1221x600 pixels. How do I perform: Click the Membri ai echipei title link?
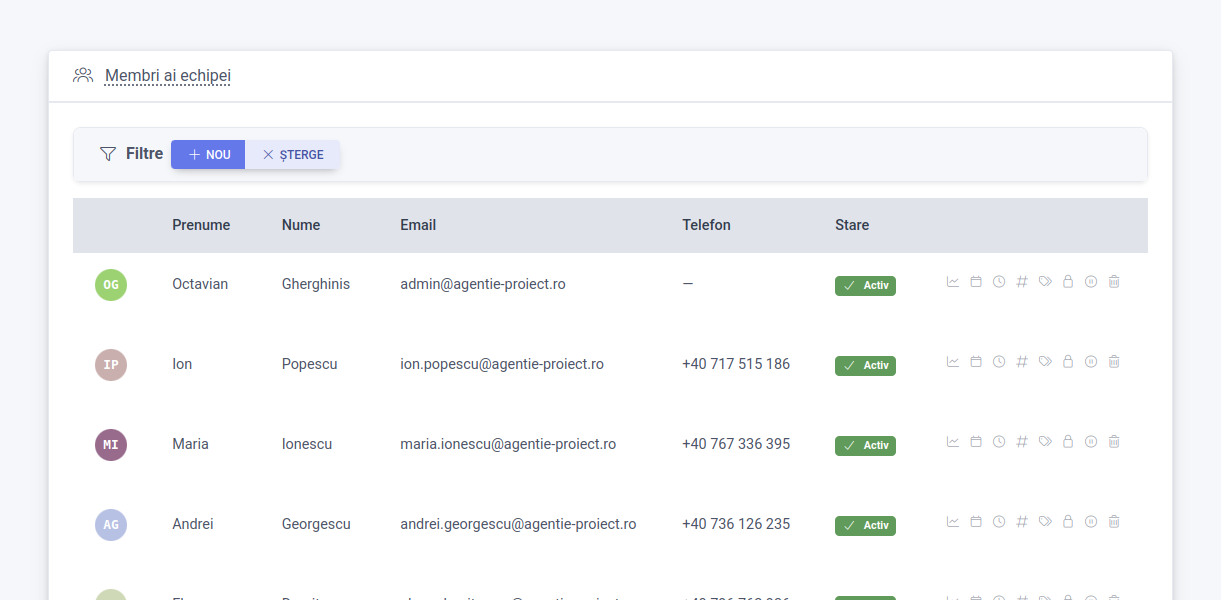coord(168,76)
